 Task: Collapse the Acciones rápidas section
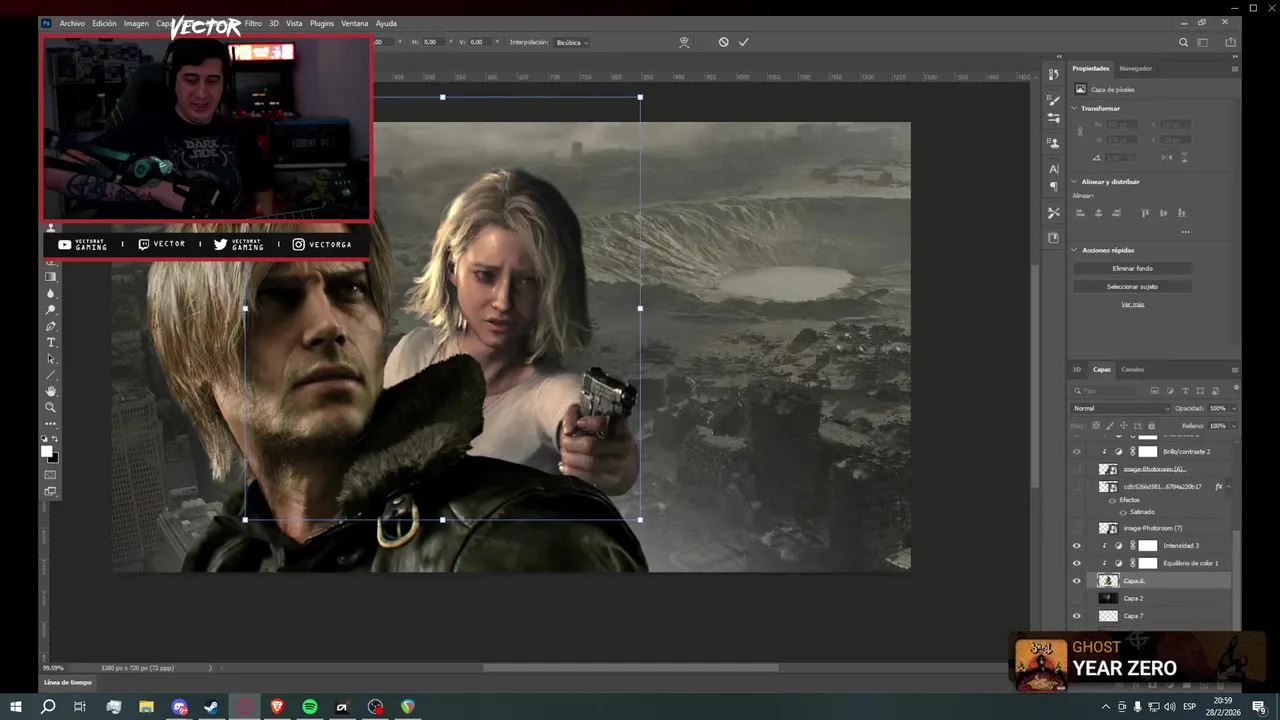1075,250
